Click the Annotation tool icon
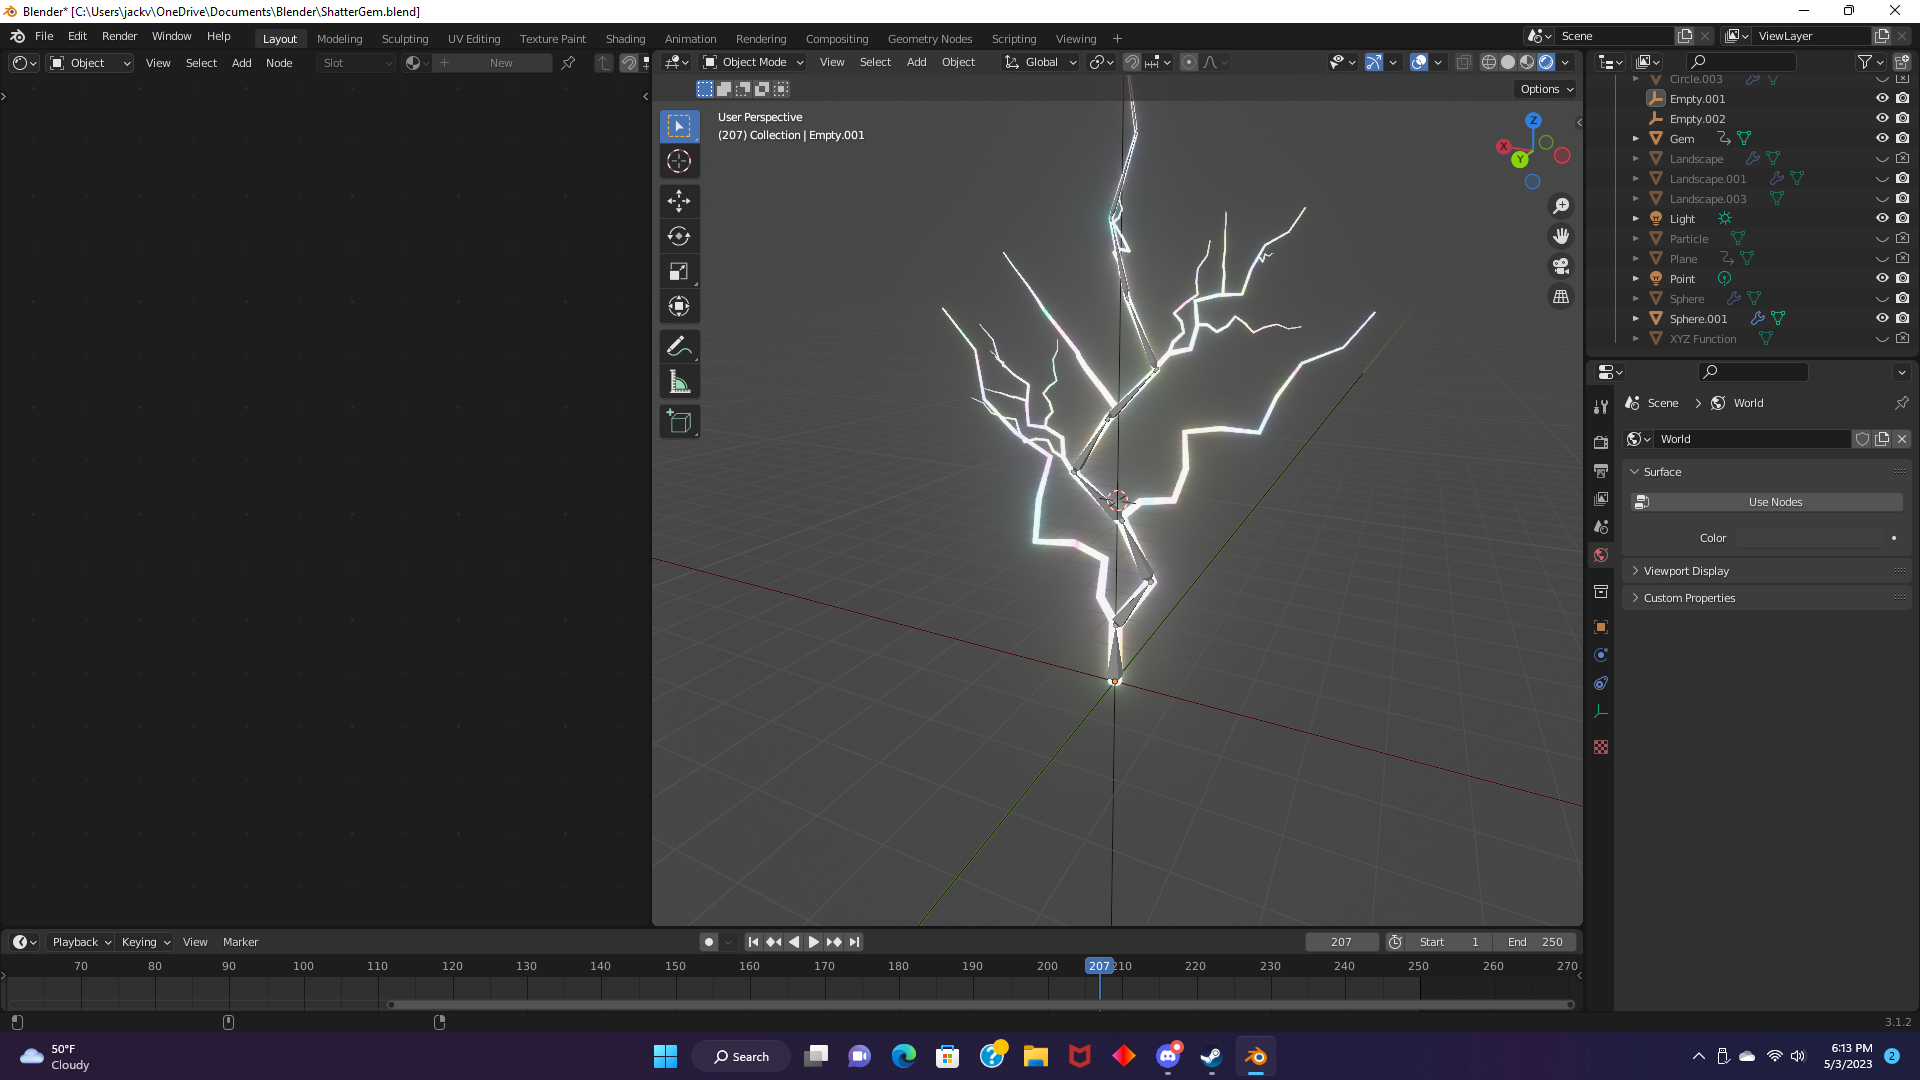1920x1080 pixels. point(678,344)
